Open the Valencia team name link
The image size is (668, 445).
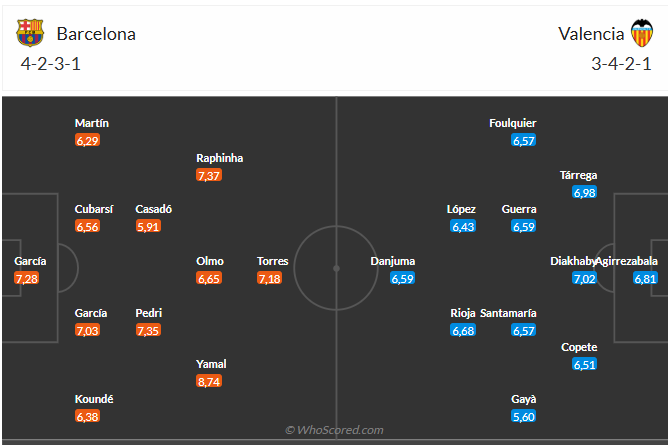(591, 34)
